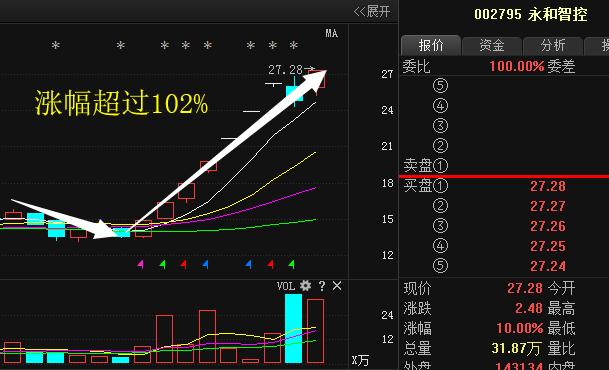Image resolution: width=609 pixels, height=370 pixels.
Task: Click the first green signal marker
Action: click(163, 264)
